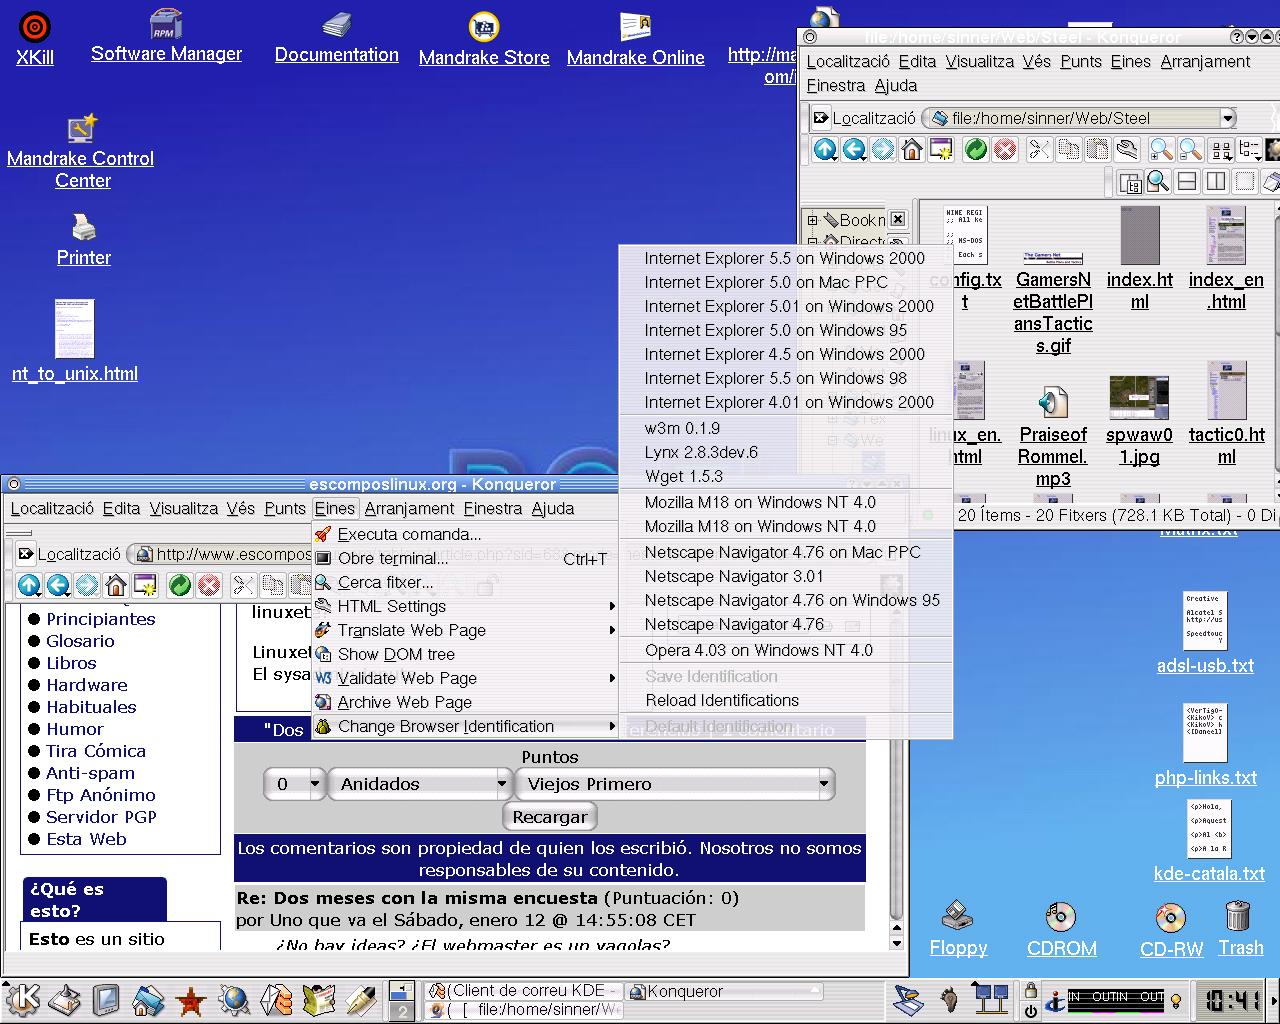Click the Recargar button
Image resolution: width=1280 pixels, height=1024 pixels.
550,816
